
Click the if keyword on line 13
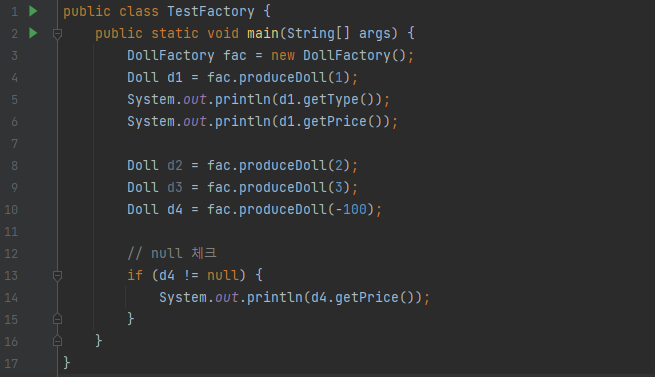[x=135, y=275]
